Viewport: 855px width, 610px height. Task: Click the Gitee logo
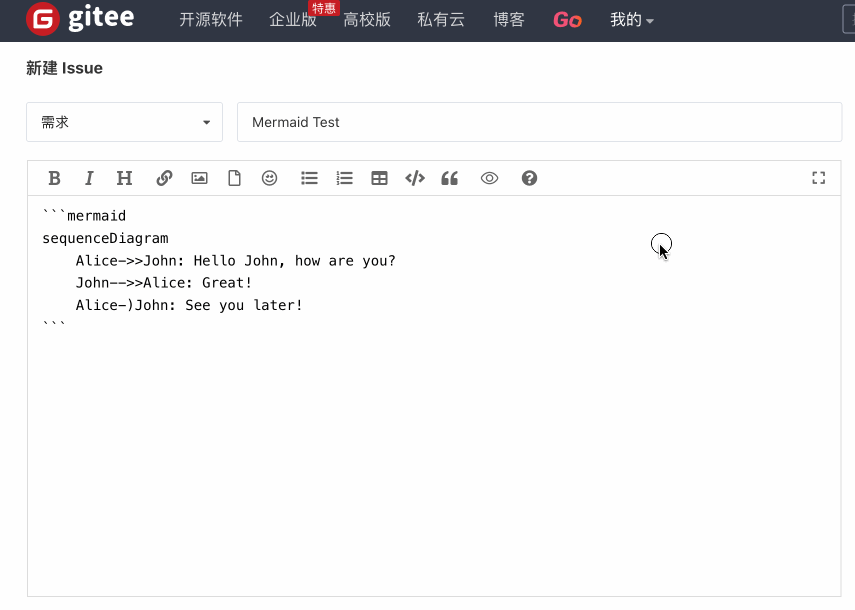click(80, 19)
